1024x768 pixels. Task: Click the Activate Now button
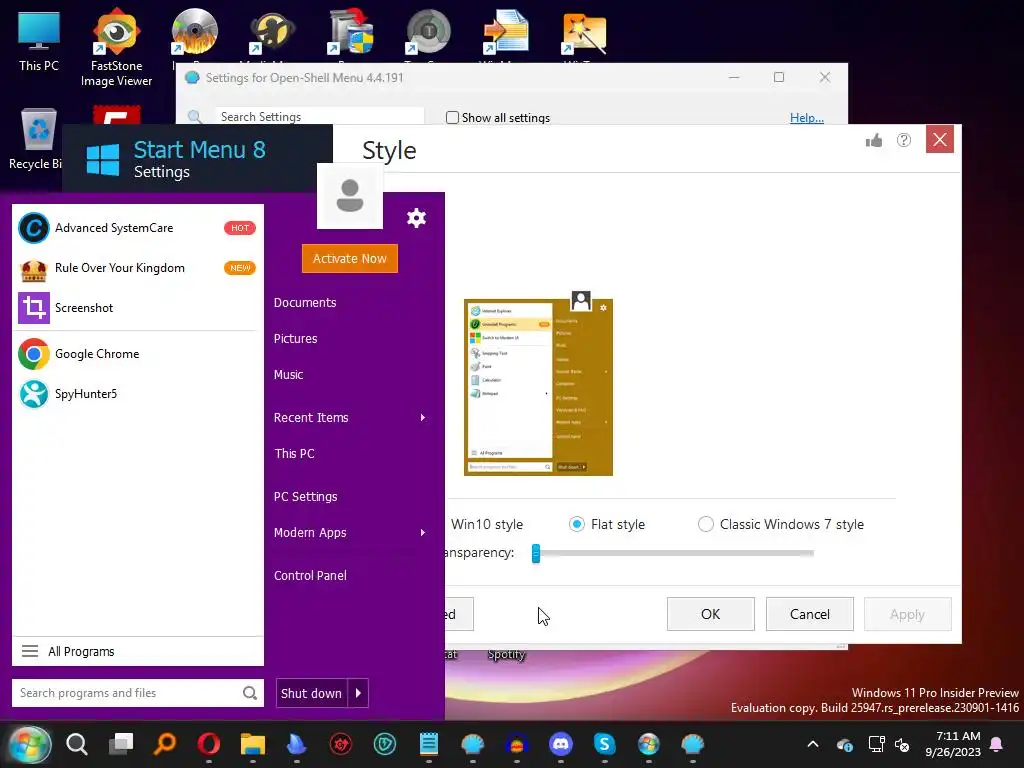[350, 259]
